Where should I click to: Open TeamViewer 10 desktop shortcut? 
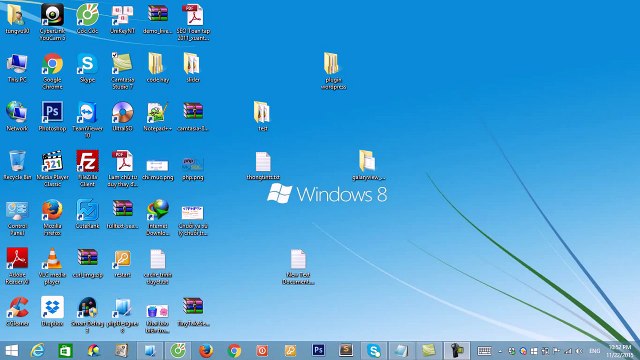[x=87, y=120]
